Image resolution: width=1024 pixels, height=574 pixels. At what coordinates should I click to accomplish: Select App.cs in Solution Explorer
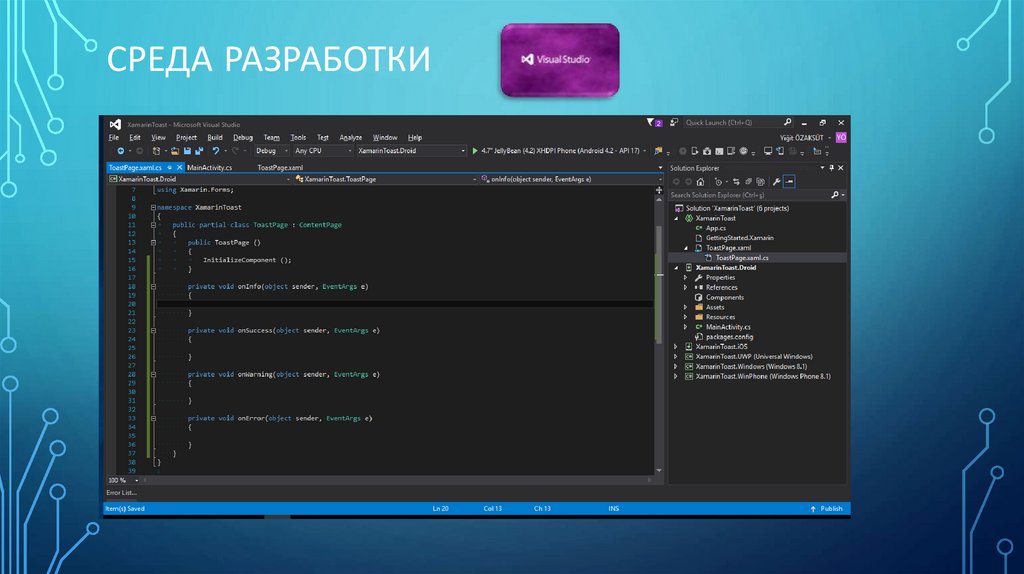pos(716,228)
